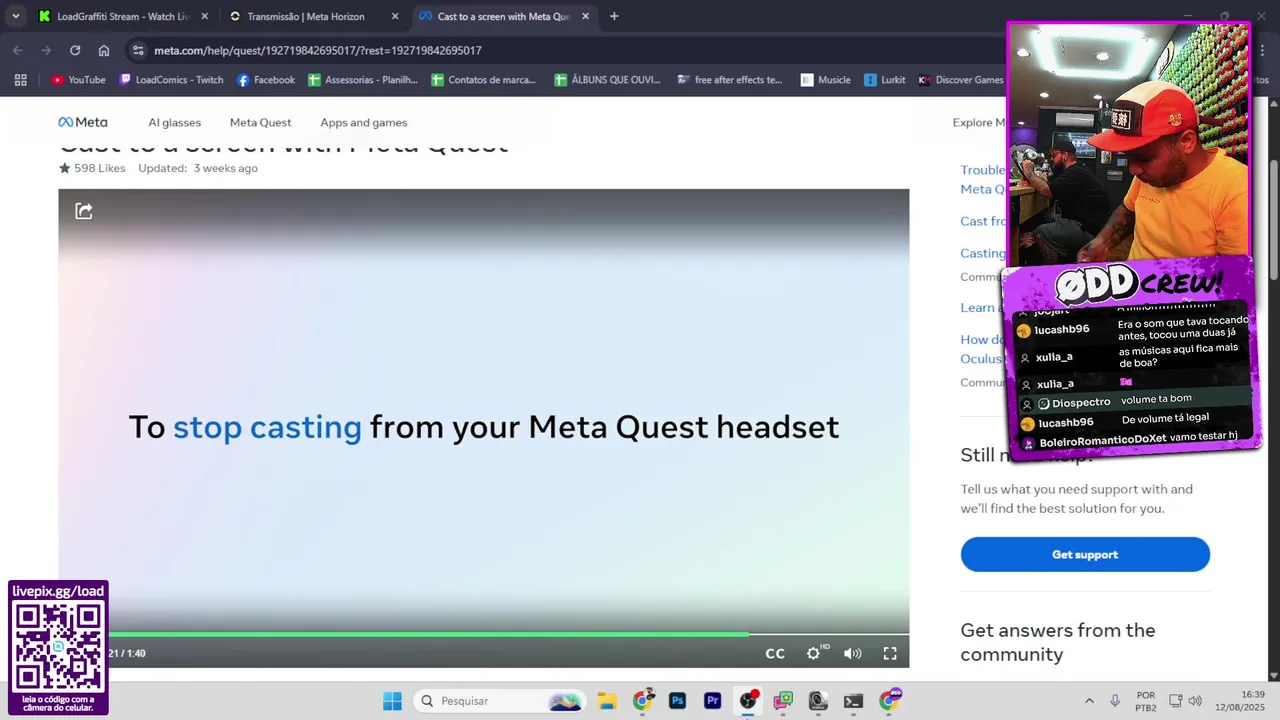The width and height of the screenshot is (1280, 720).
Task: Open the volume tray icon
Action: [x=1195, y=701]
